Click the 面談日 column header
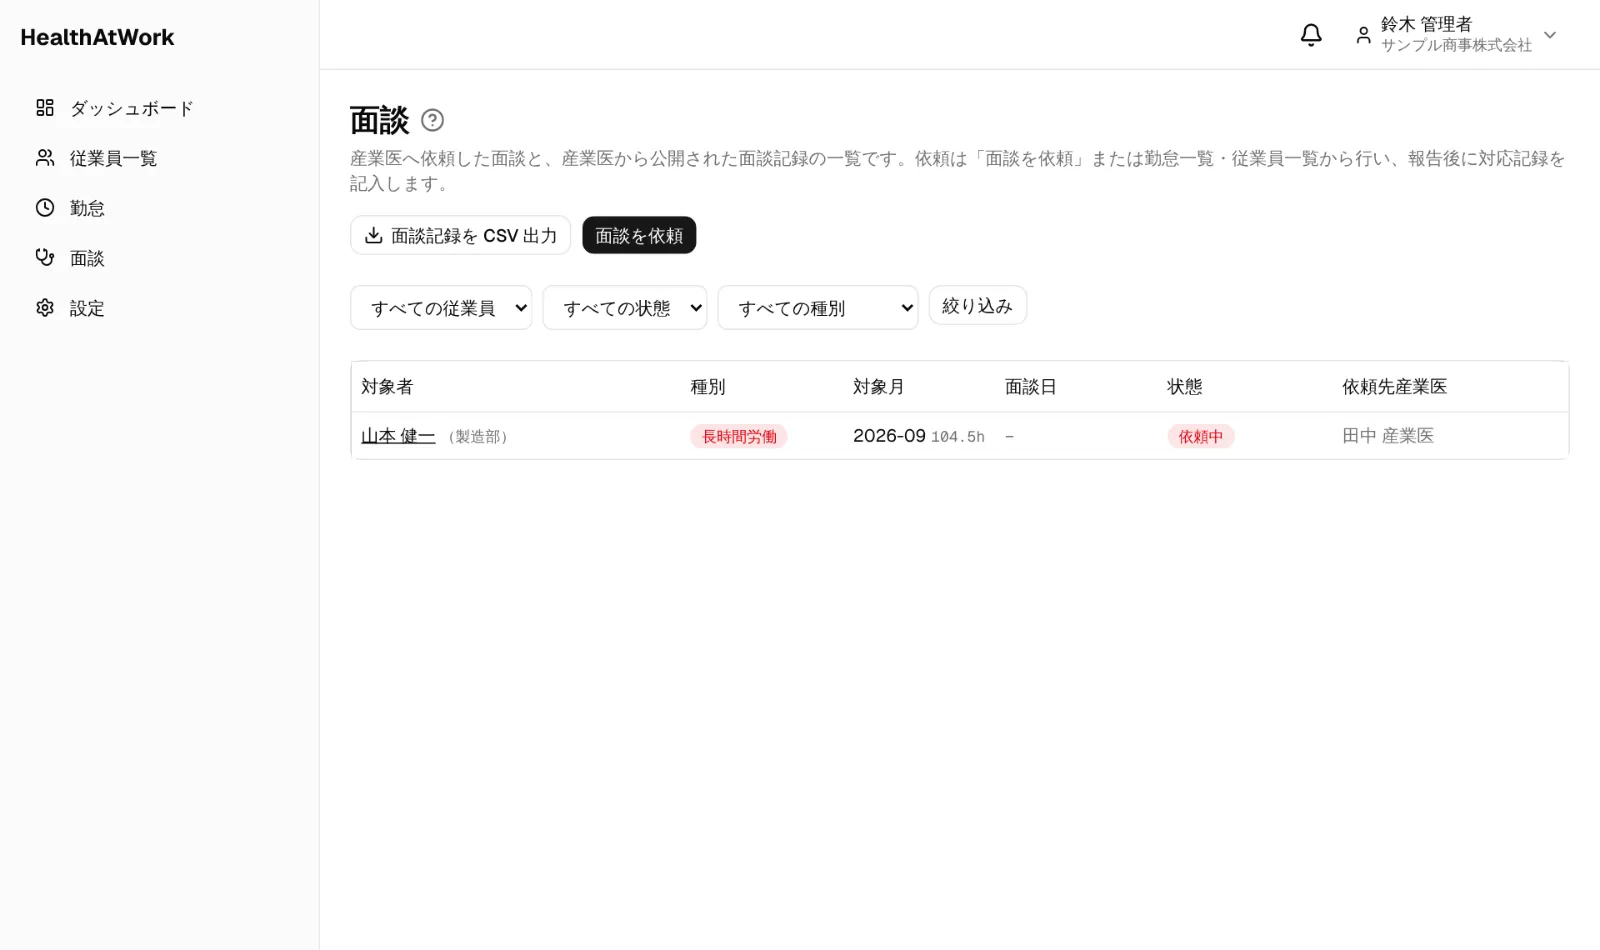Screen dimensions: 1600x950 click(1031, 387)
